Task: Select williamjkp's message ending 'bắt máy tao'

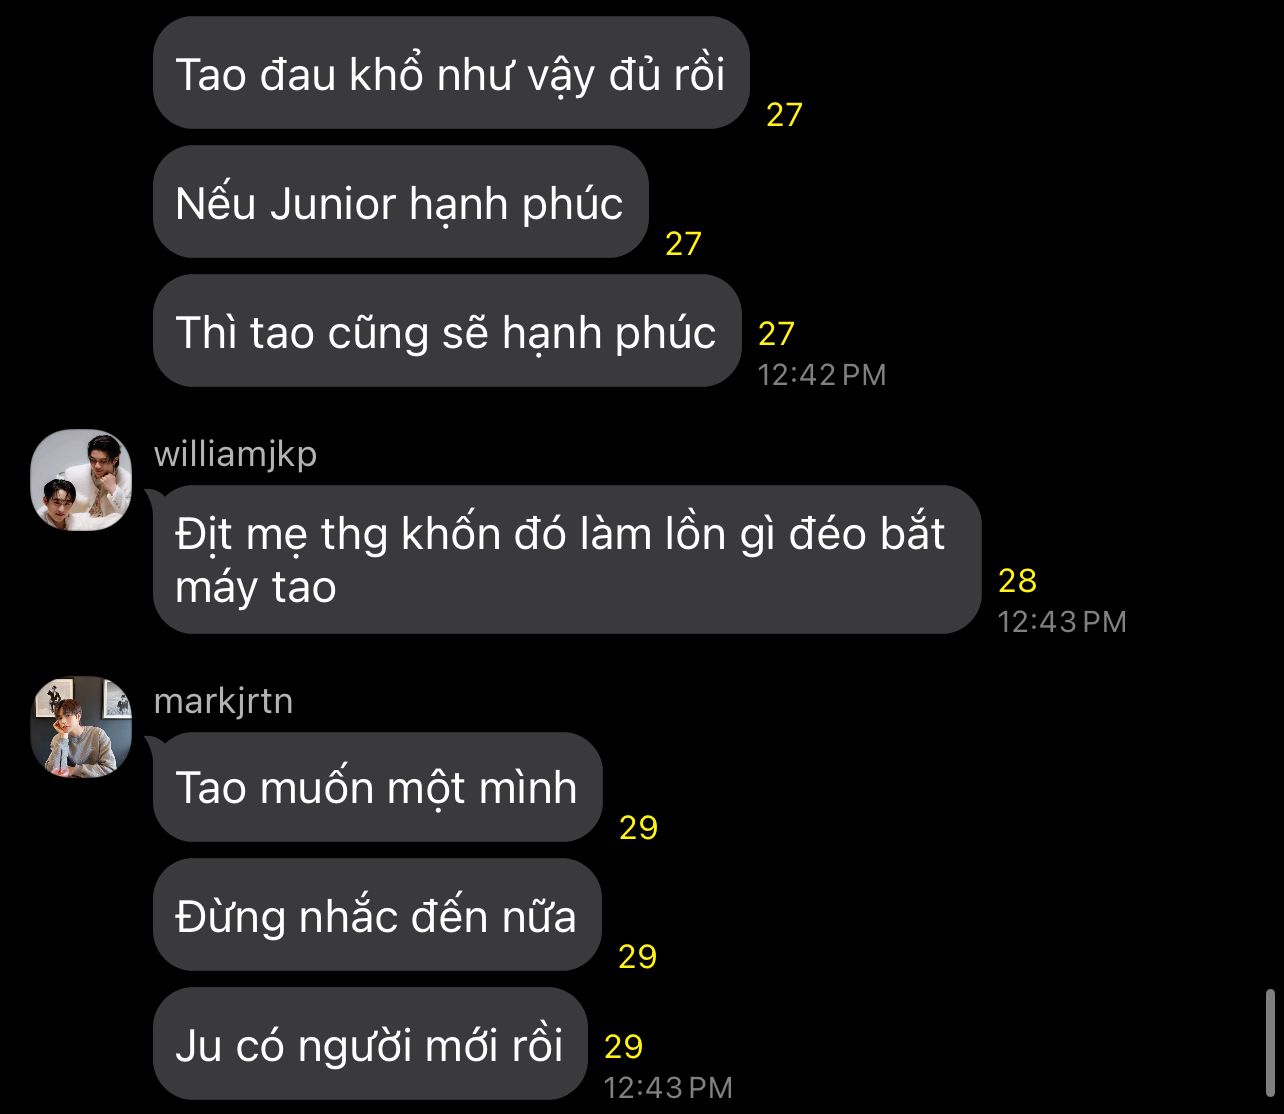Action: [567, 560]
